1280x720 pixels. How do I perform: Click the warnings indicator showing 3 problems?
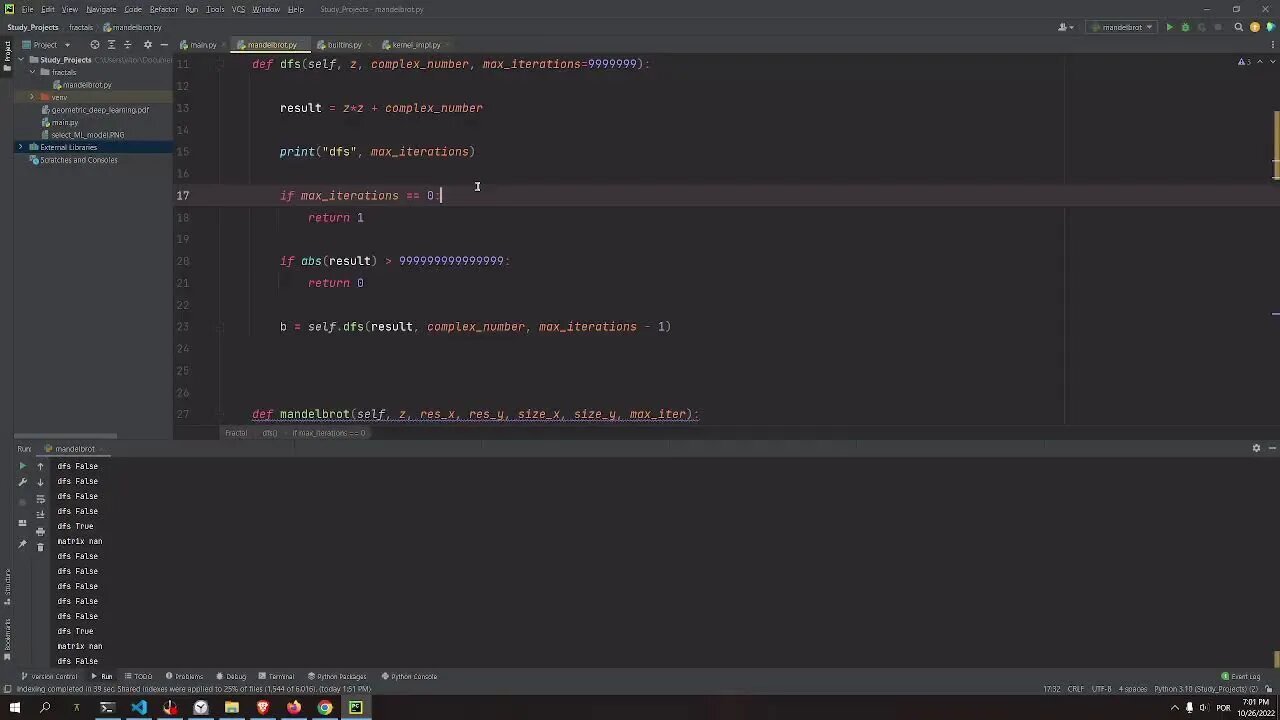(x=1243, y=62)
